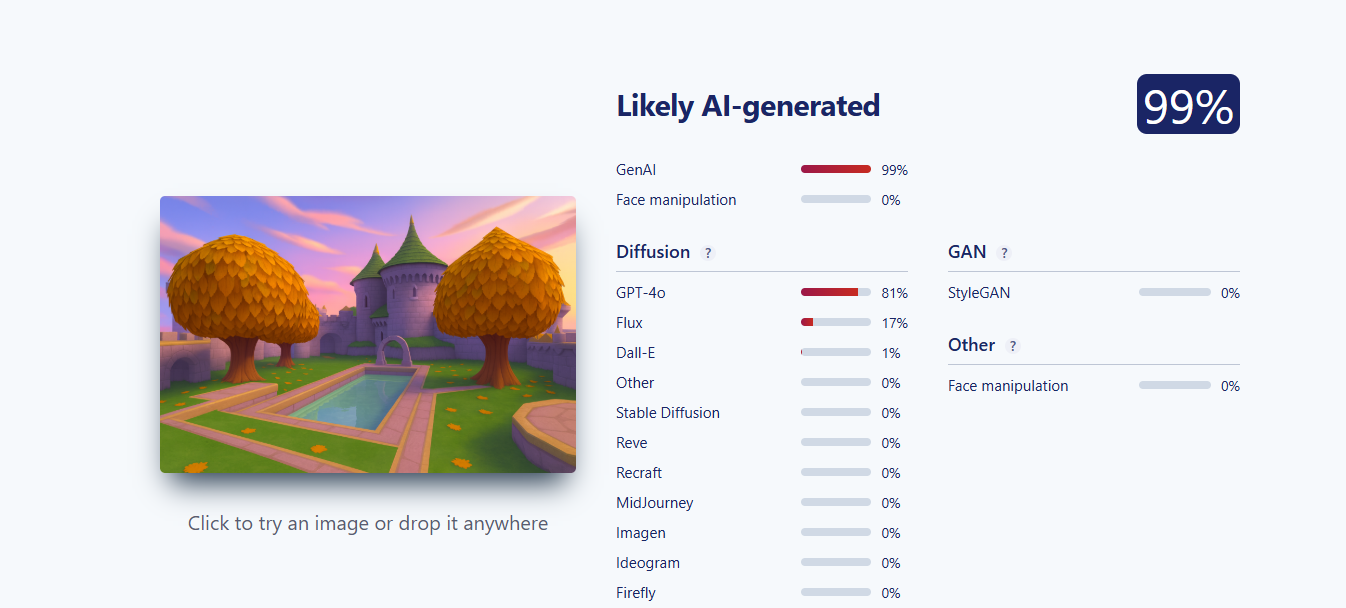
Task: Click the MidJourney score bar
Action: click(x=836, y=503)
